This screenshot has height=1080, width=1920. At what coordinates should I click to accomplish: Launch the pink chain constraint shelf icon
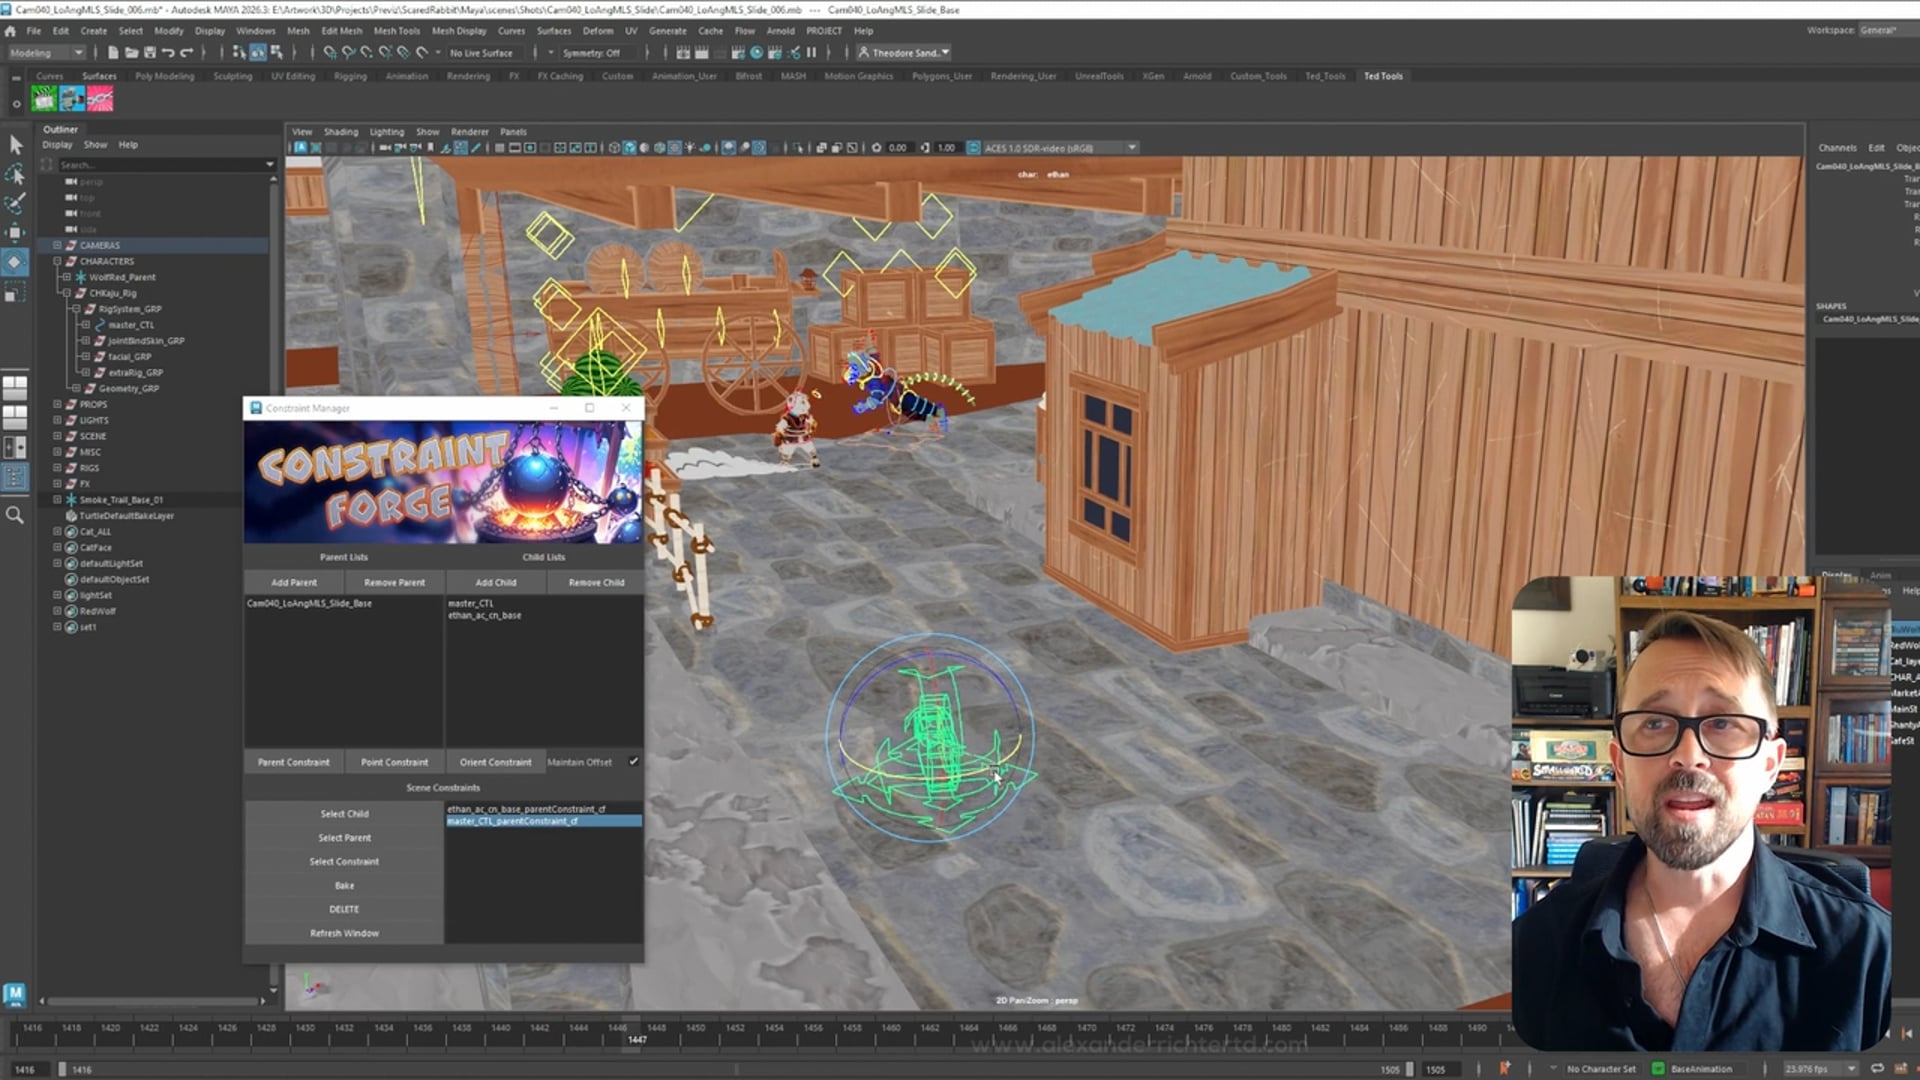[100, 98]
